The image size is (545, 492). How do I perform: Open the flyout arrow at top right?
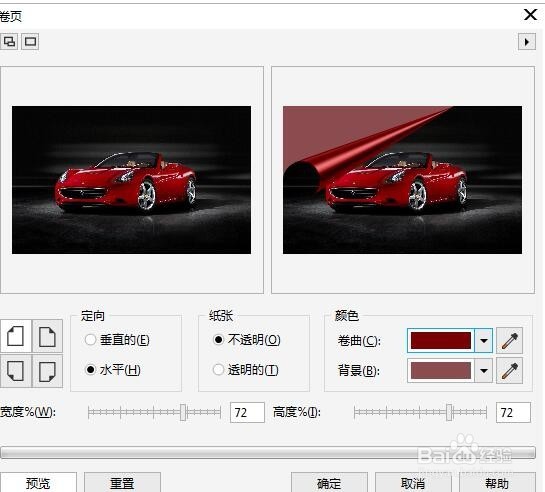coord(527,42)
